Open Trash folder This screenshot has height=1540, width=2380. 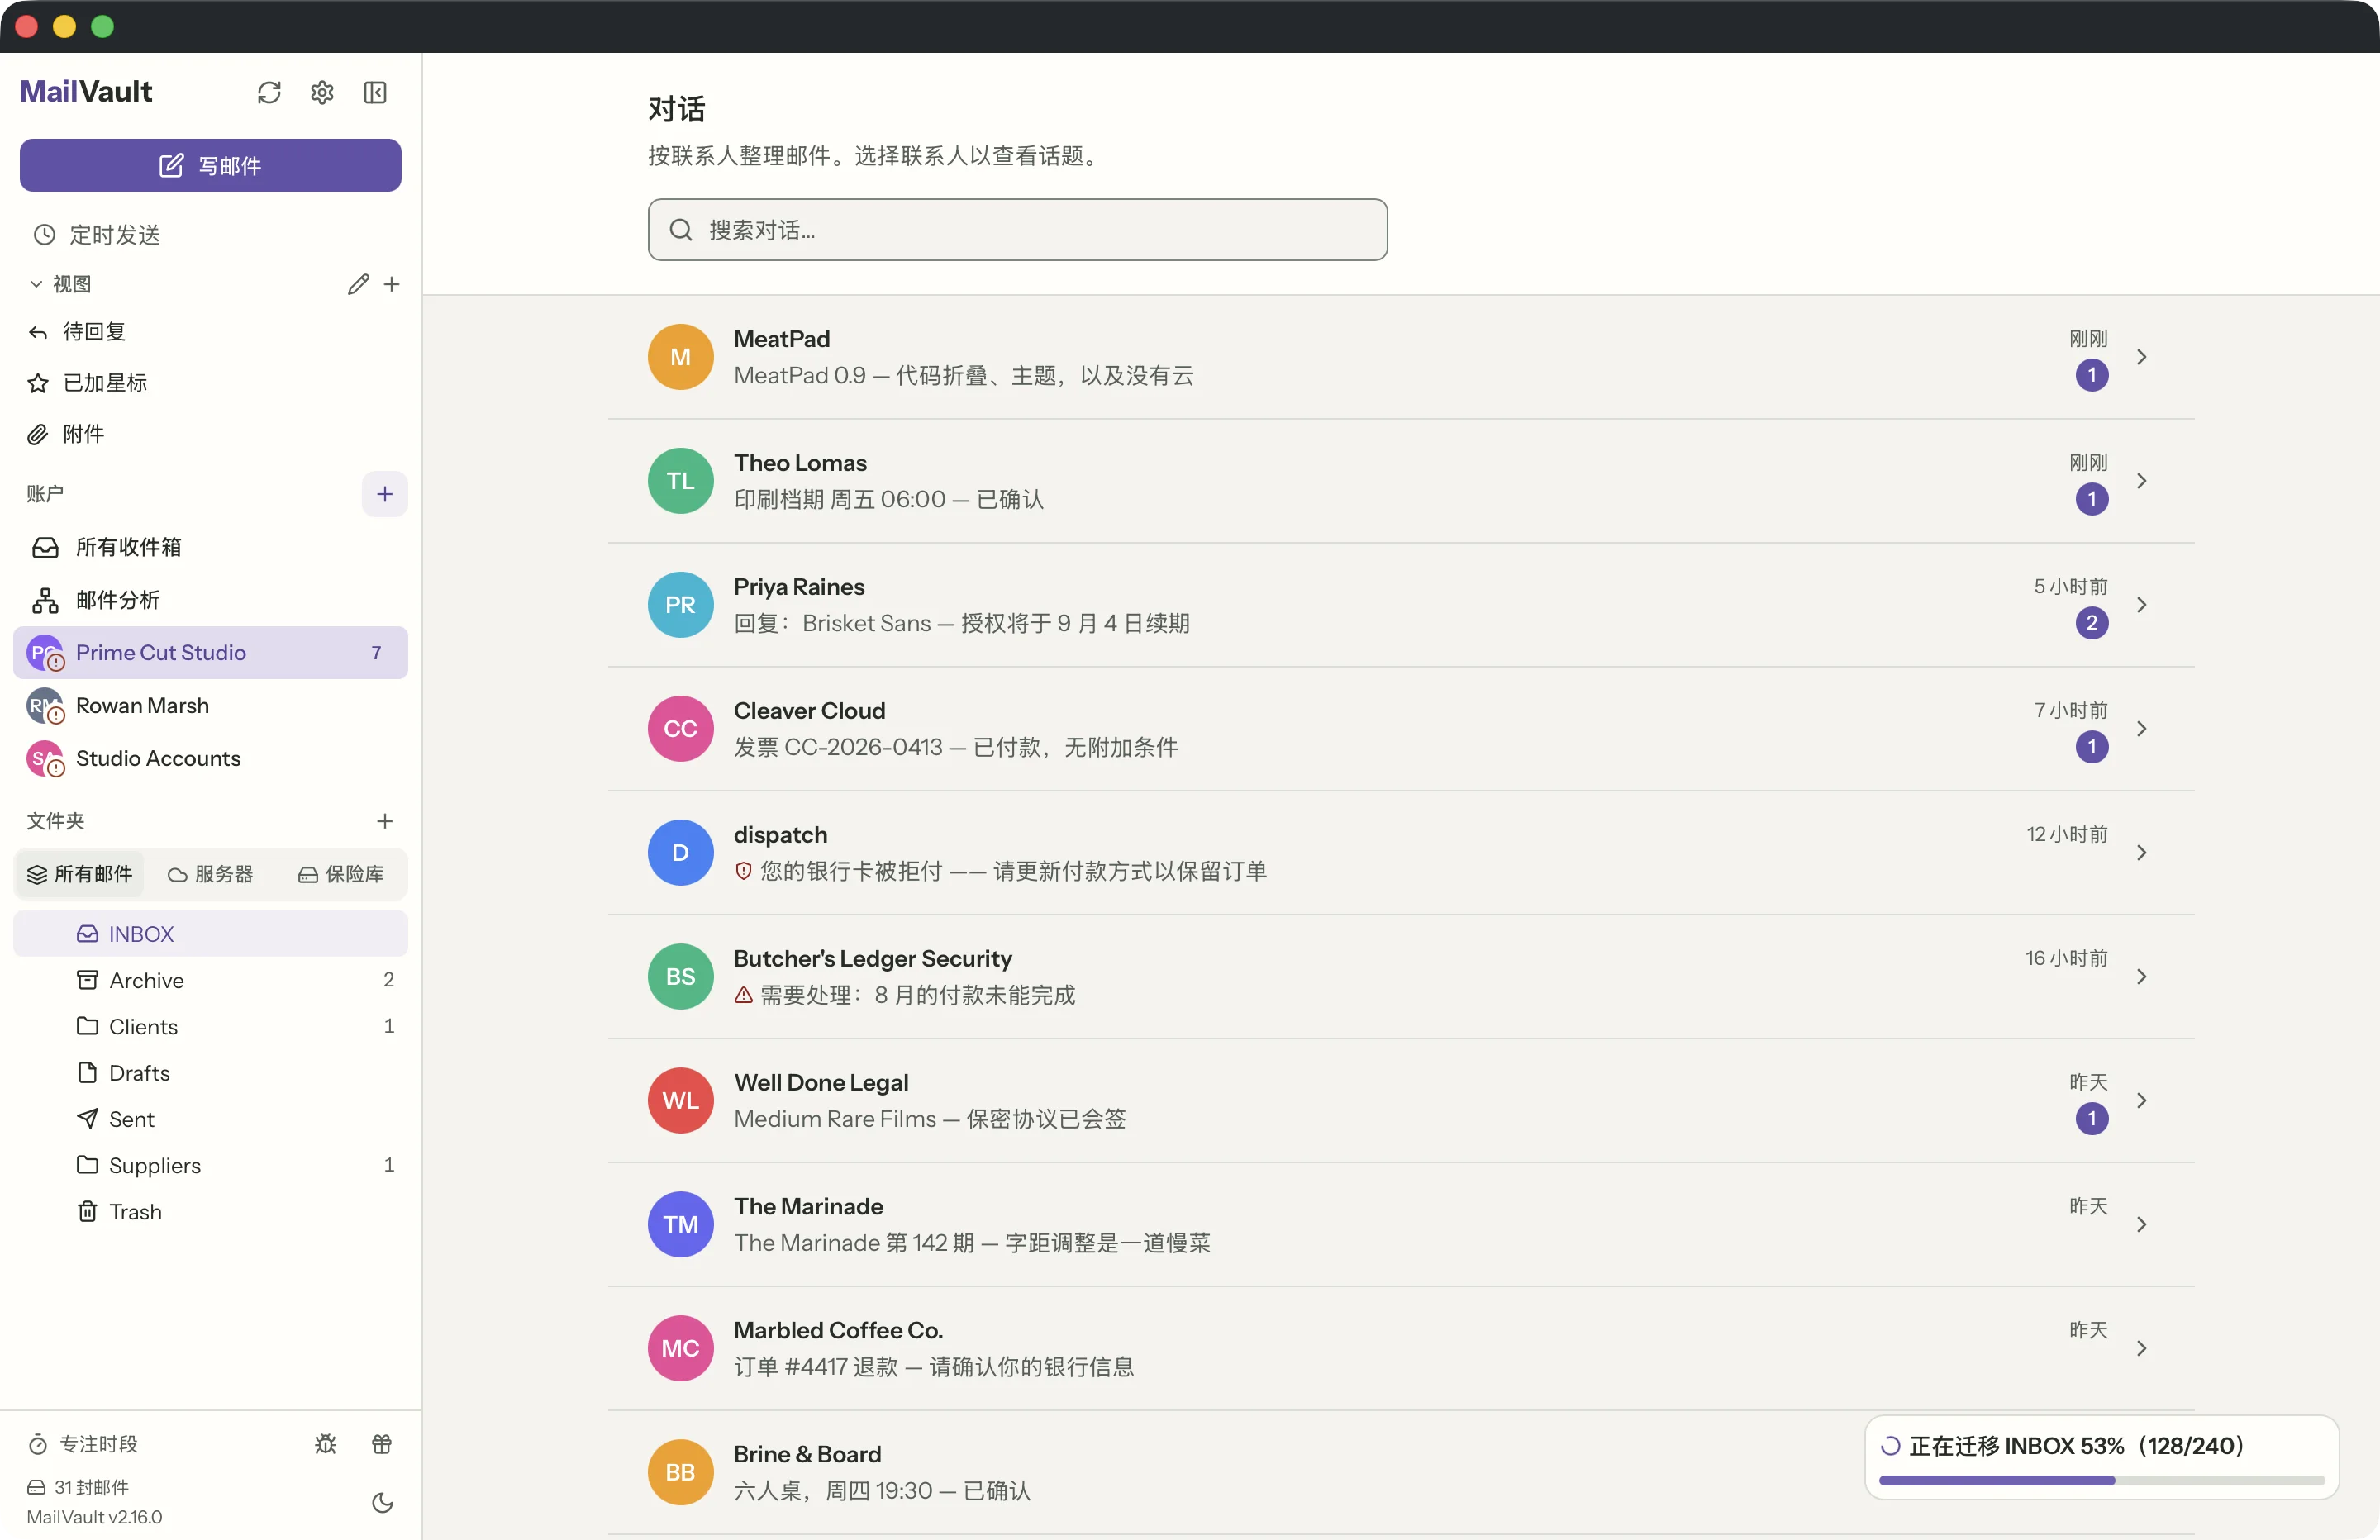210,1211
